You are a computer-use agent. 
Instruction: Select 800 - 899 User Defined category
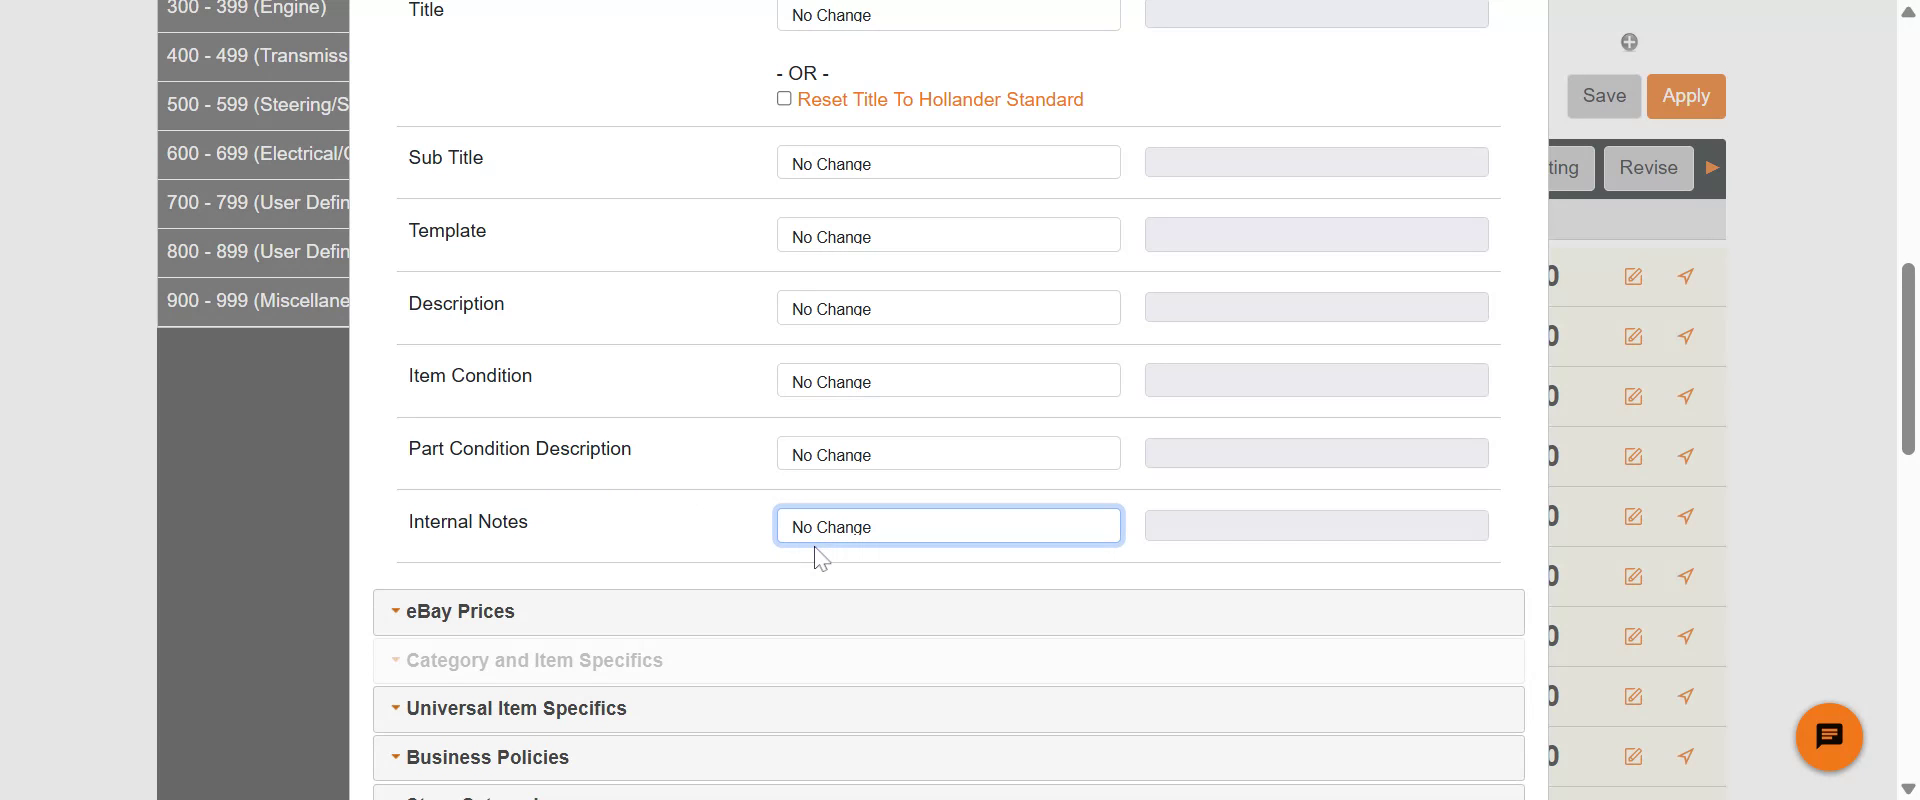pos(253,252)
